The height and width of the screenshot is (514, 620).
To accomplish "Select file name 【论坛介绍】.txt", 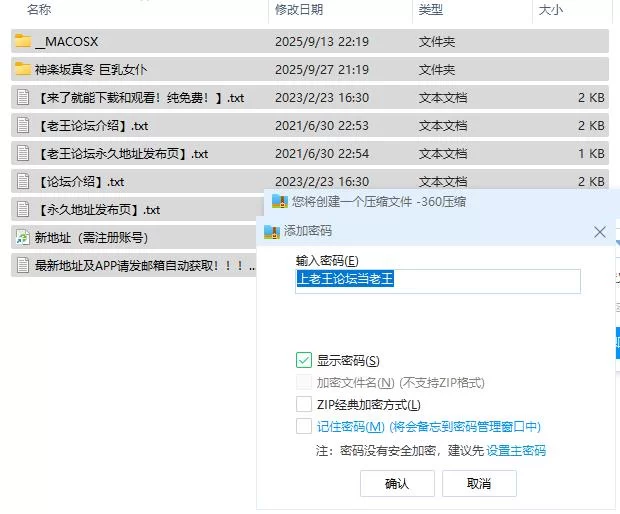I will point(81,182).
